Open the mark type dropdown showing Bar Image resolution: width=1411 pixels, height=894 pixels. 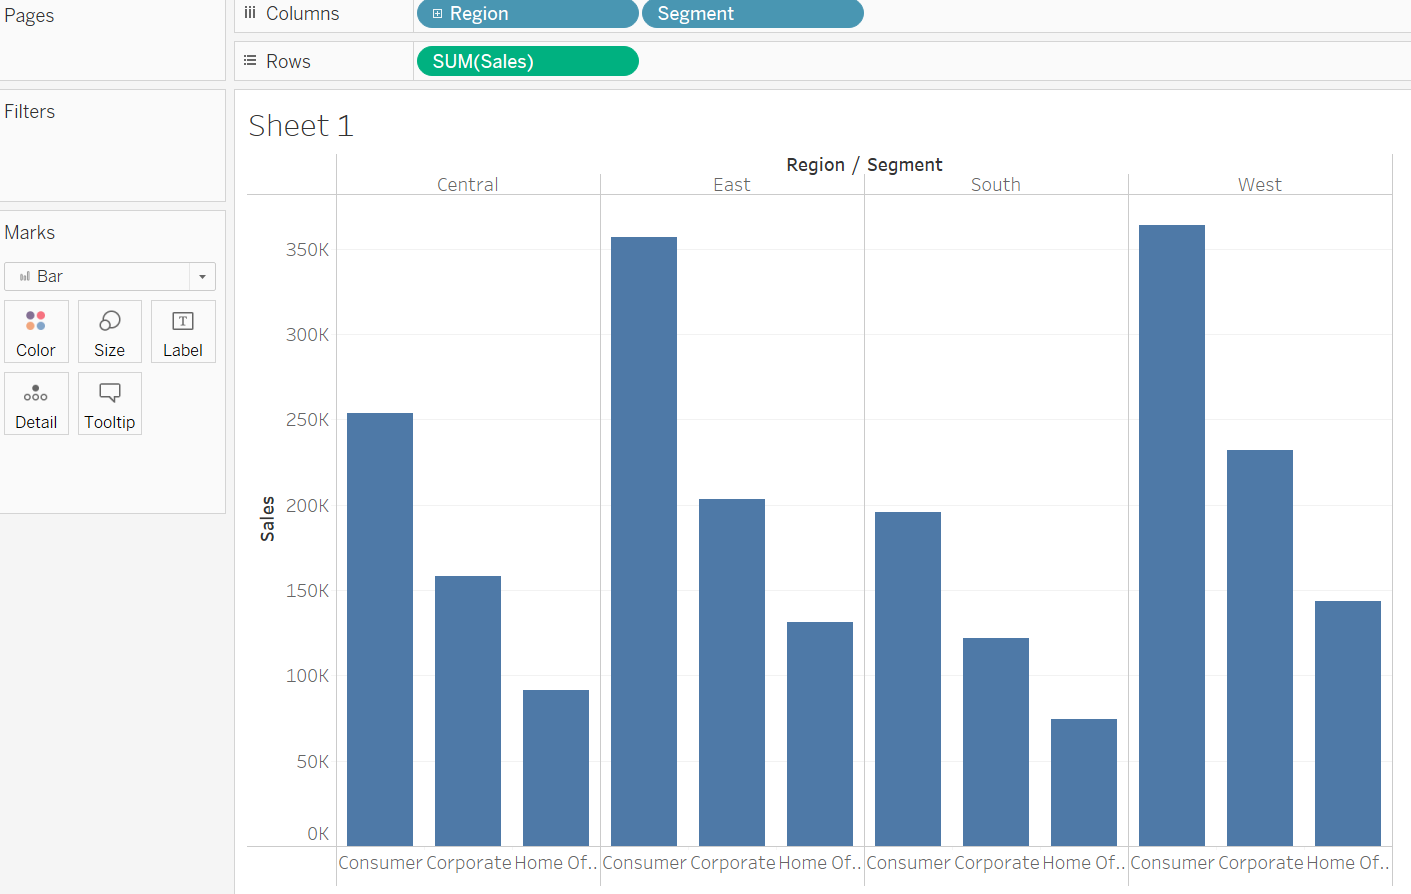click(x=201, y=275)
